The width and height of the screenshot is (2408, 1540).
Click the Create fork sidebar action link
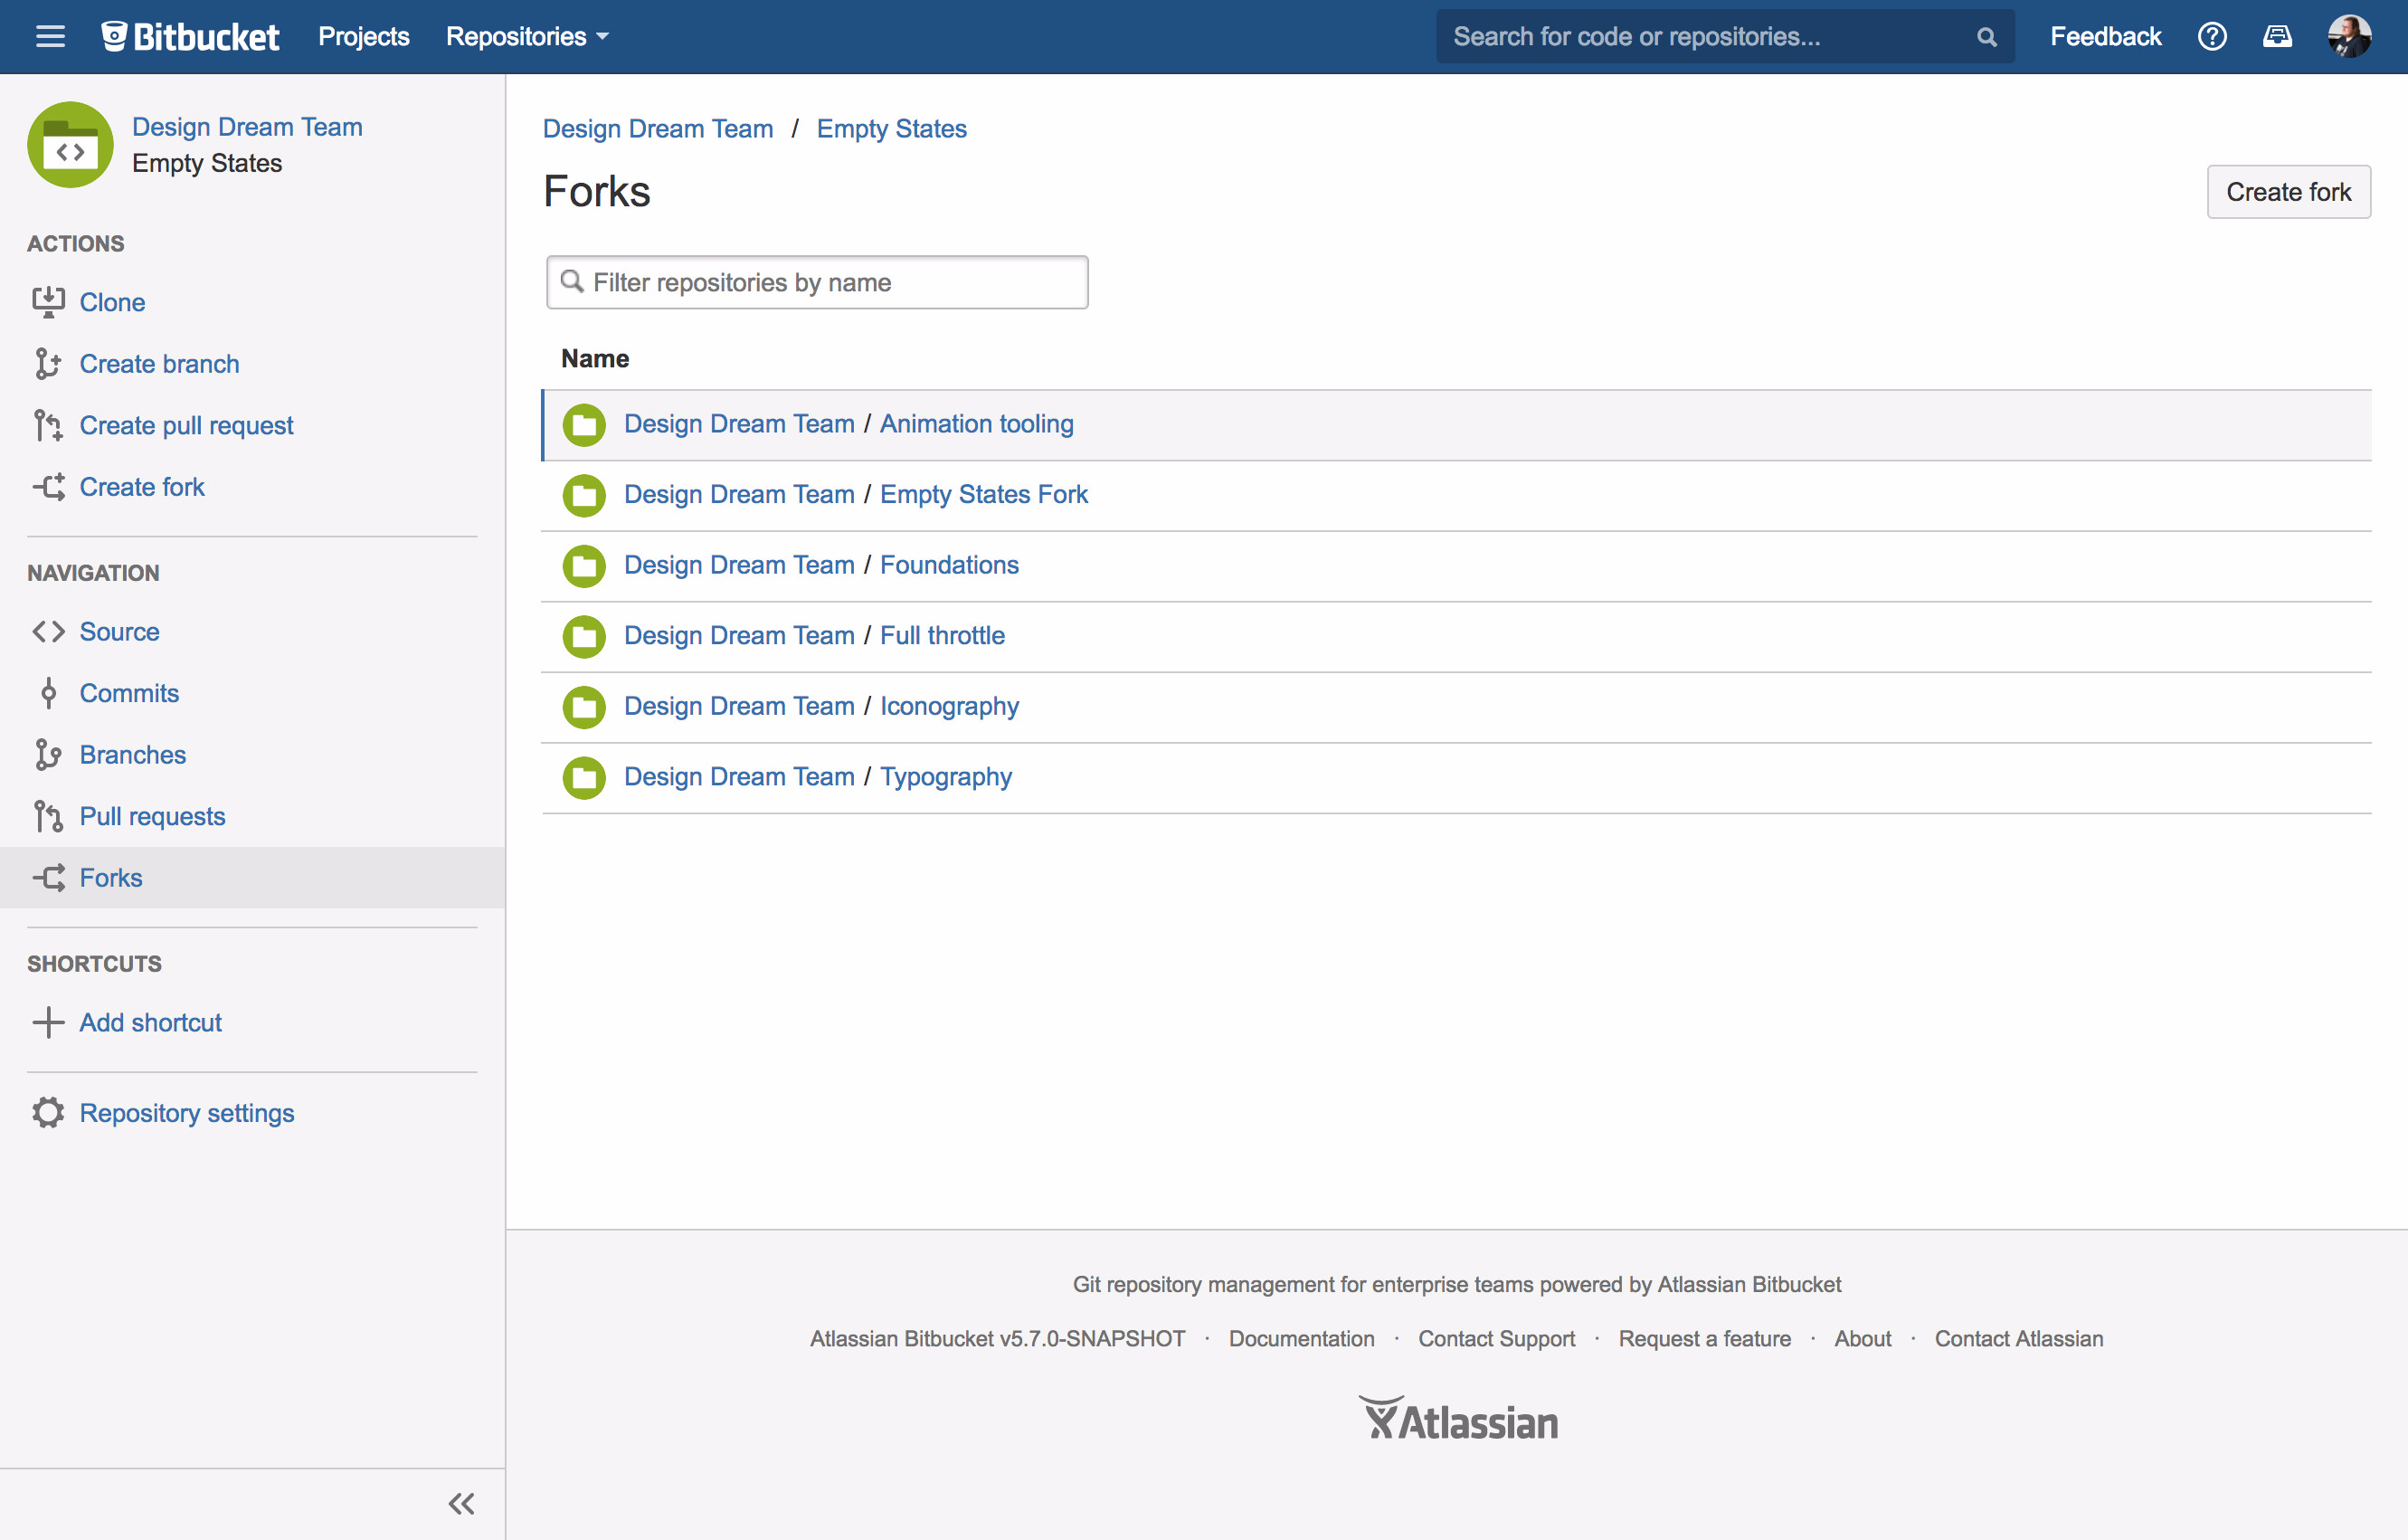142,487
